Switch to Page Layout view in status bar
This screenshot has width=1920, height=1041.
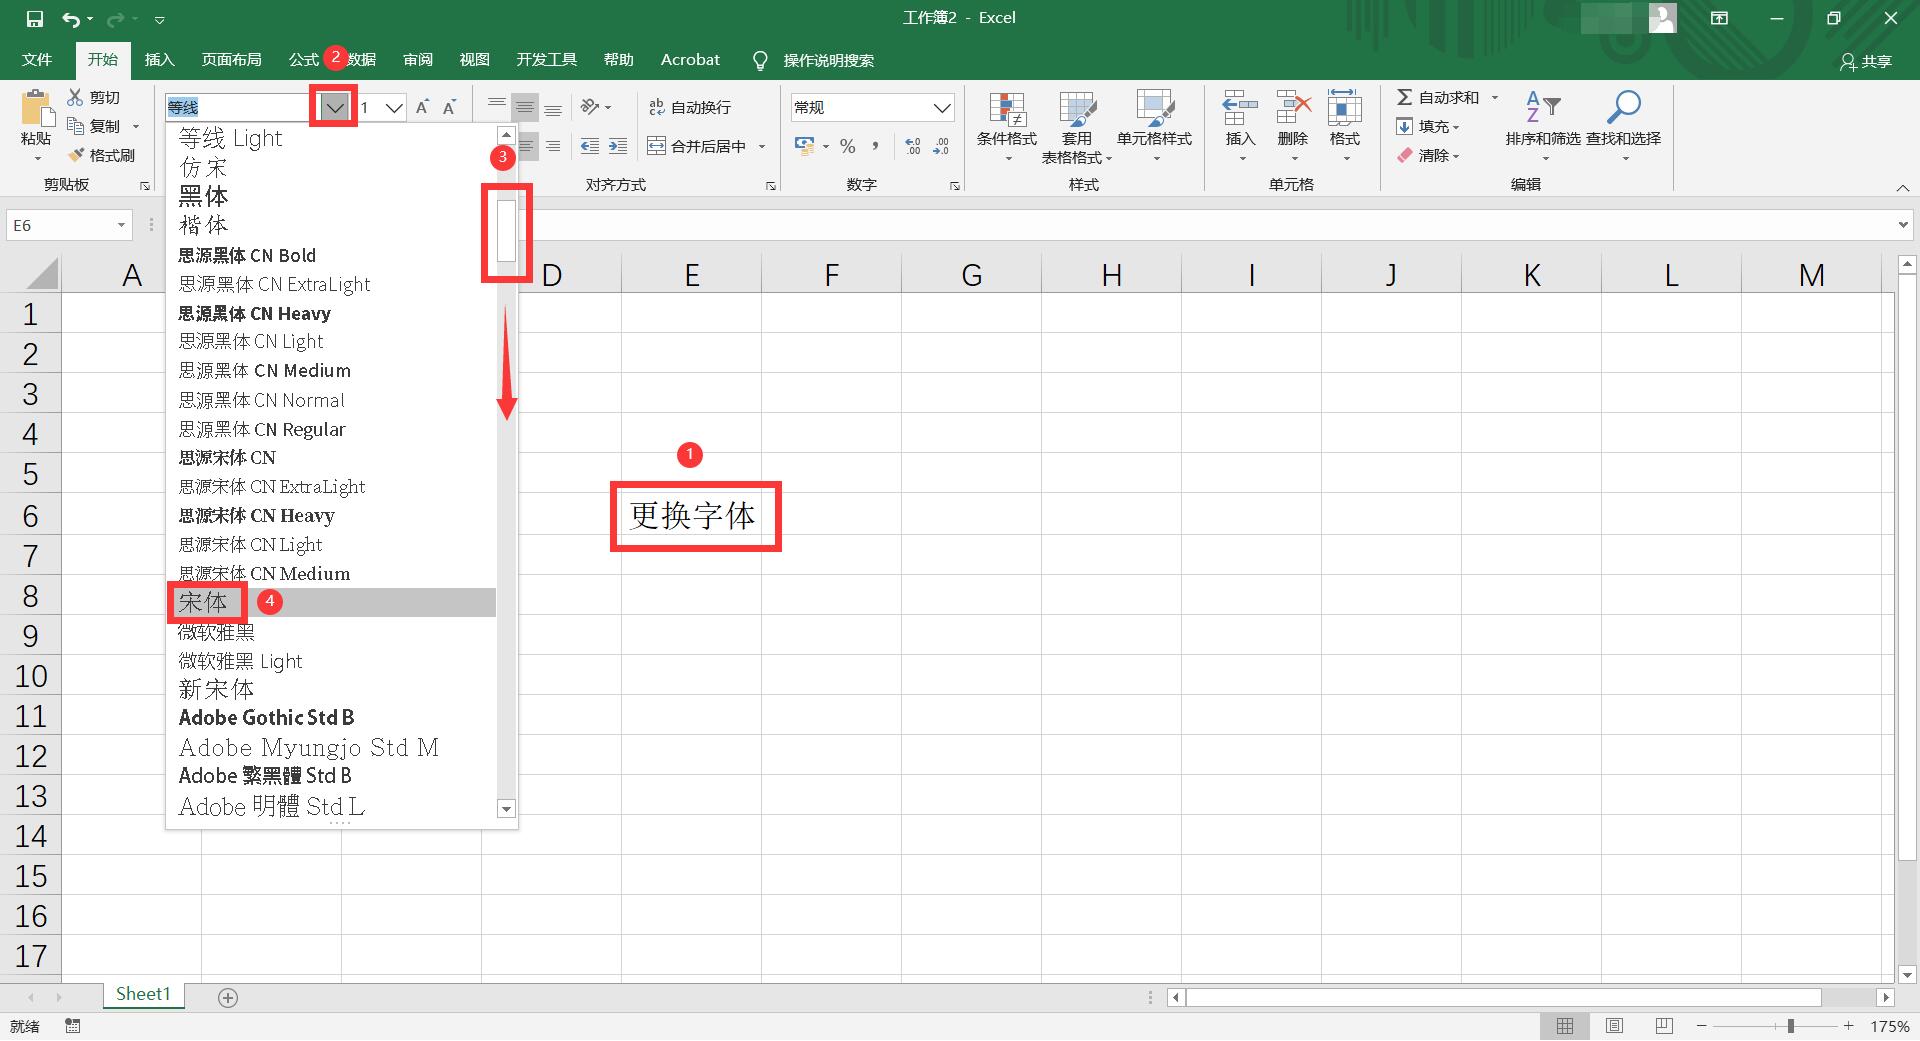point(1614,1026)
